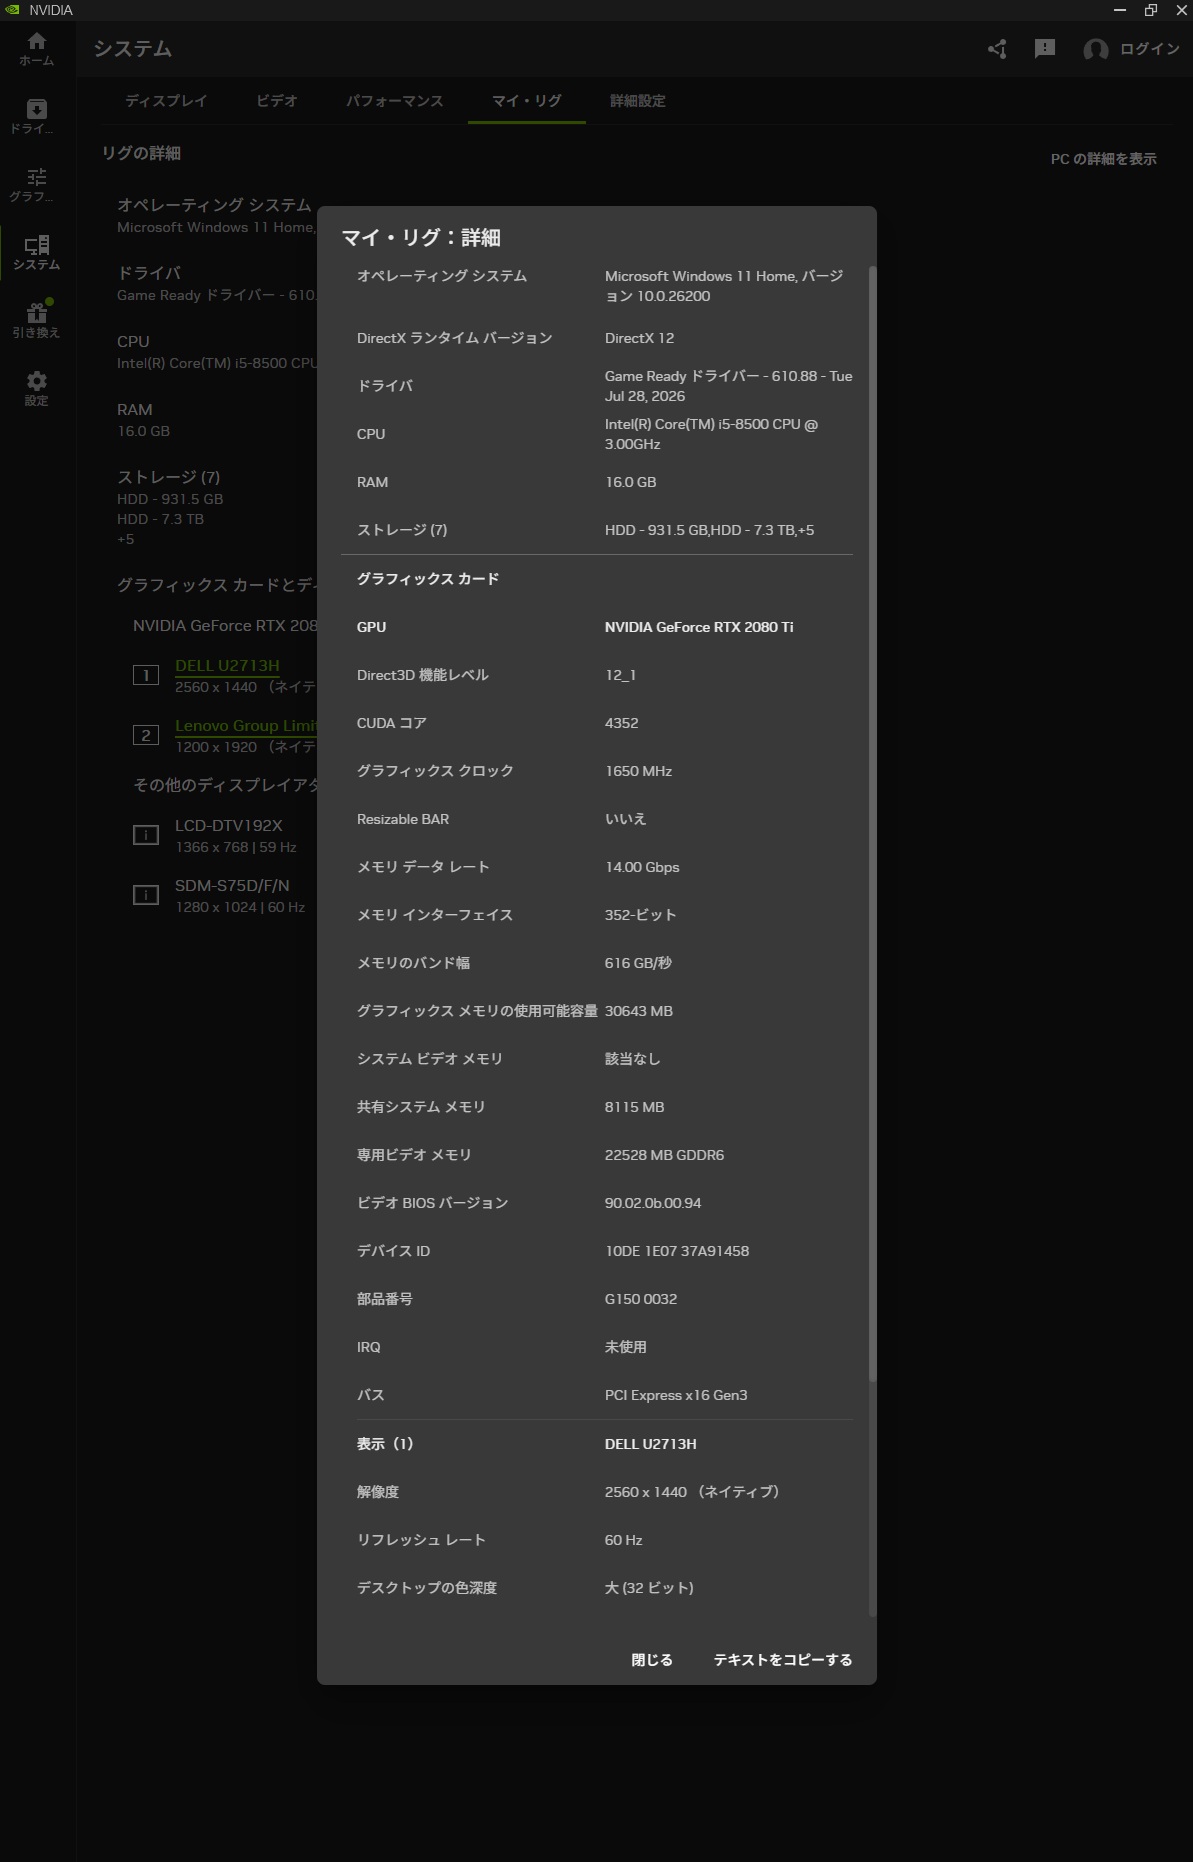This screenshot has width=1193, height=1862.
Task: Click display 1 monitor icon
Action: coord(146,675)
